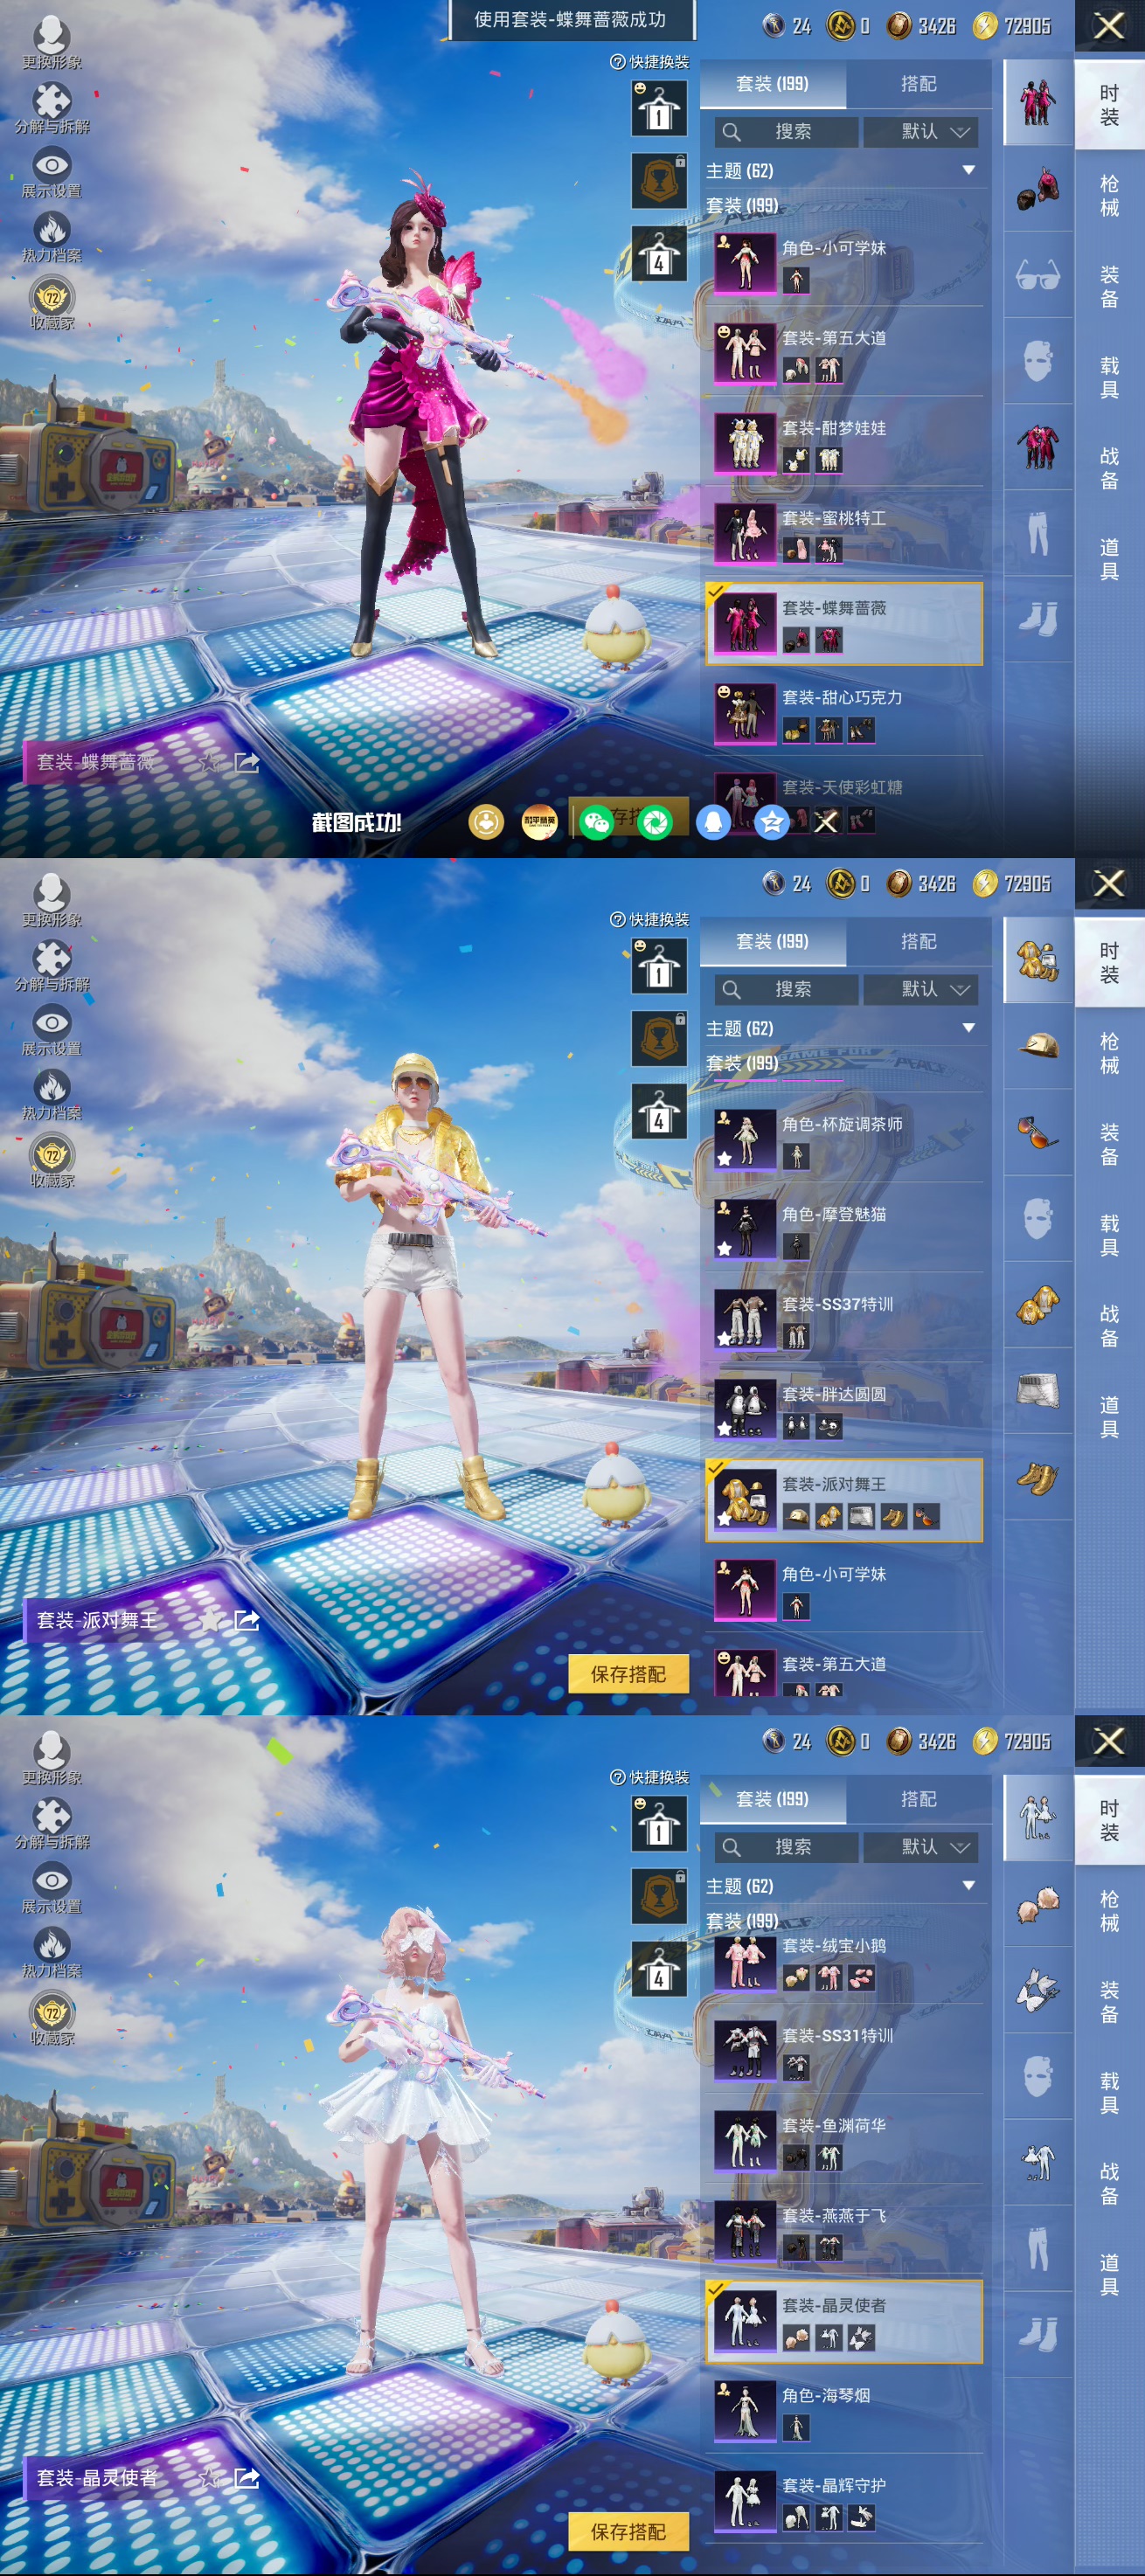Tap the 和平精英 community share icon
The width and height of the screenshot is (1145, 2576).
(539, 822)
